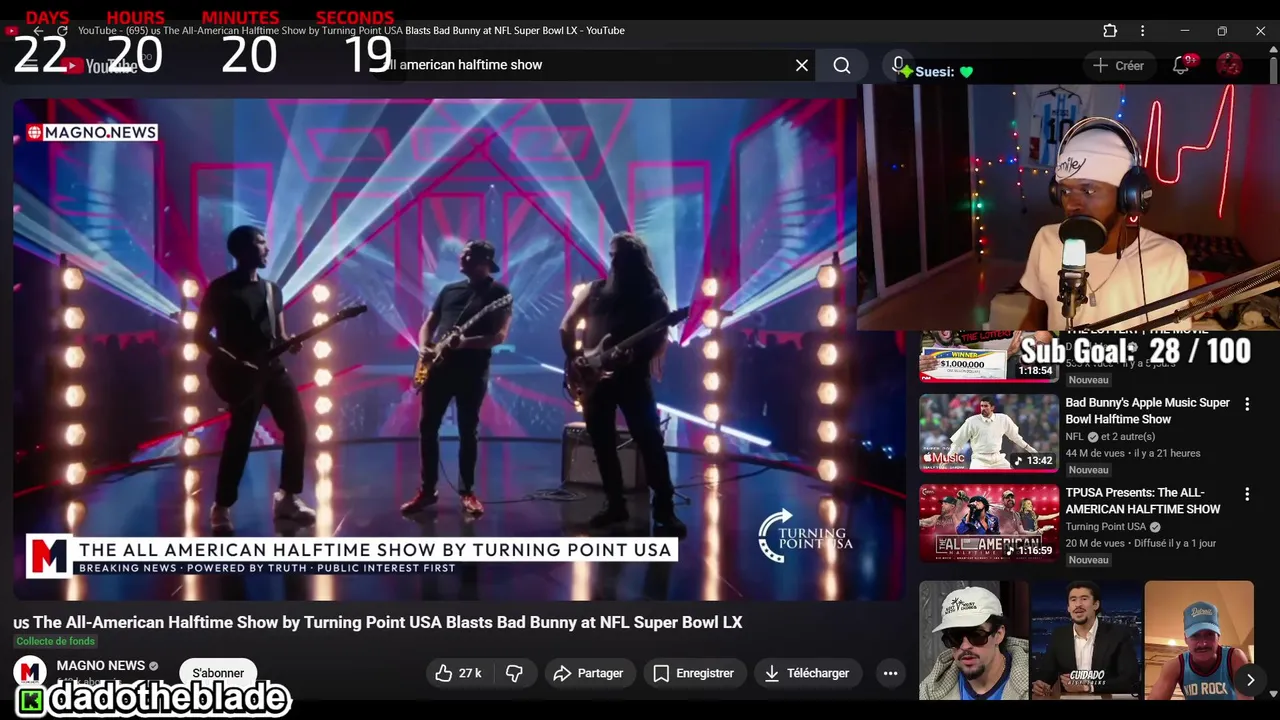Play the CUIDADO short thumbnail
1280x720 pixels.
pyautogui.click(x=1086, y=640)
